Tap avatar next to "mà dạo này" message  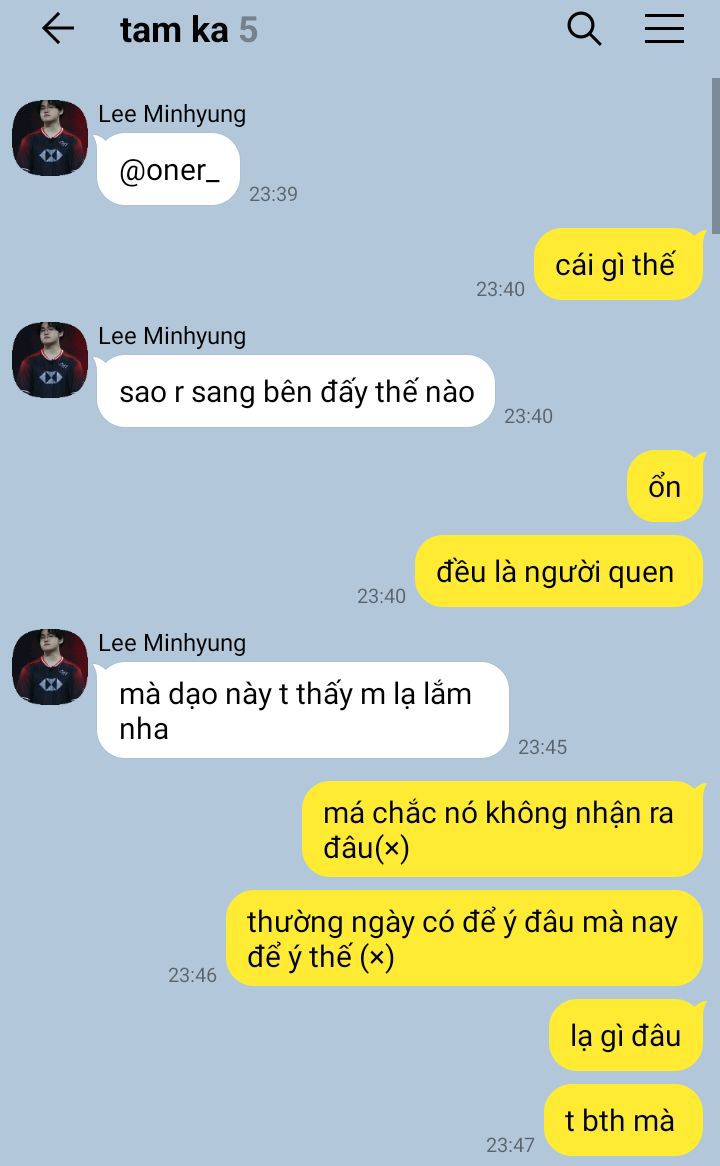click(50, 667)
